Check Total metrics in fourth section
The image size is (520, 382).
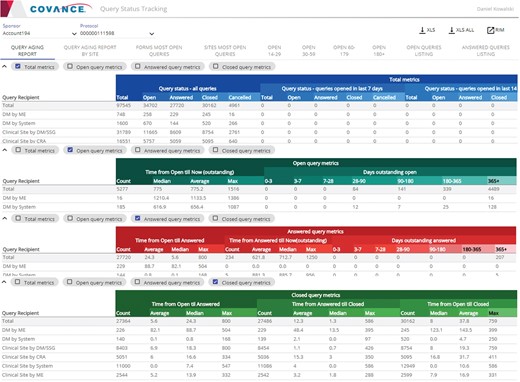[18, 282]
